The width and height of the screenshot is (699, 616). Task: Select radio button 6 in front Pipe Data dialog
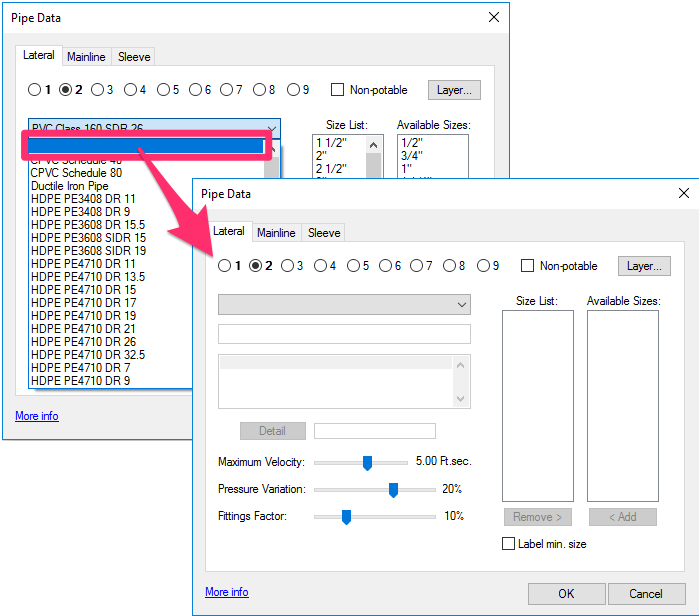(386, 266)
